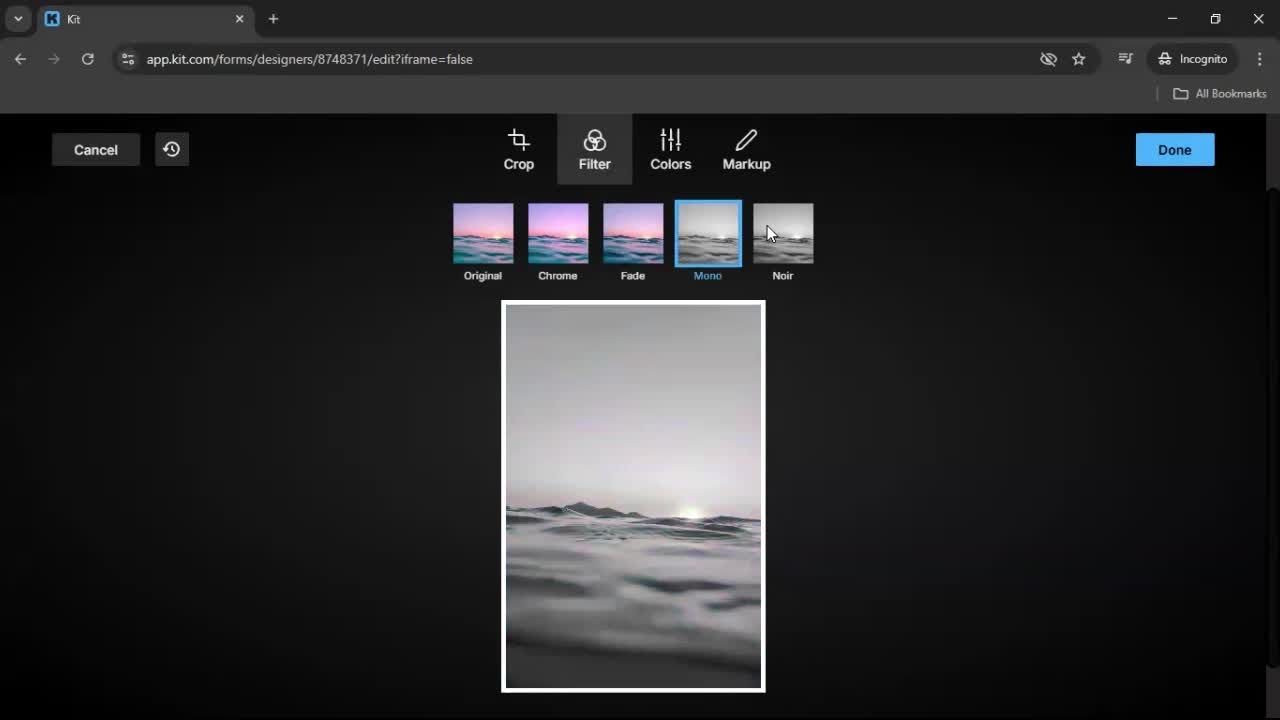Open a new browser tab
The height and width of the screenshot is (720, 1280).
[273, 18]
